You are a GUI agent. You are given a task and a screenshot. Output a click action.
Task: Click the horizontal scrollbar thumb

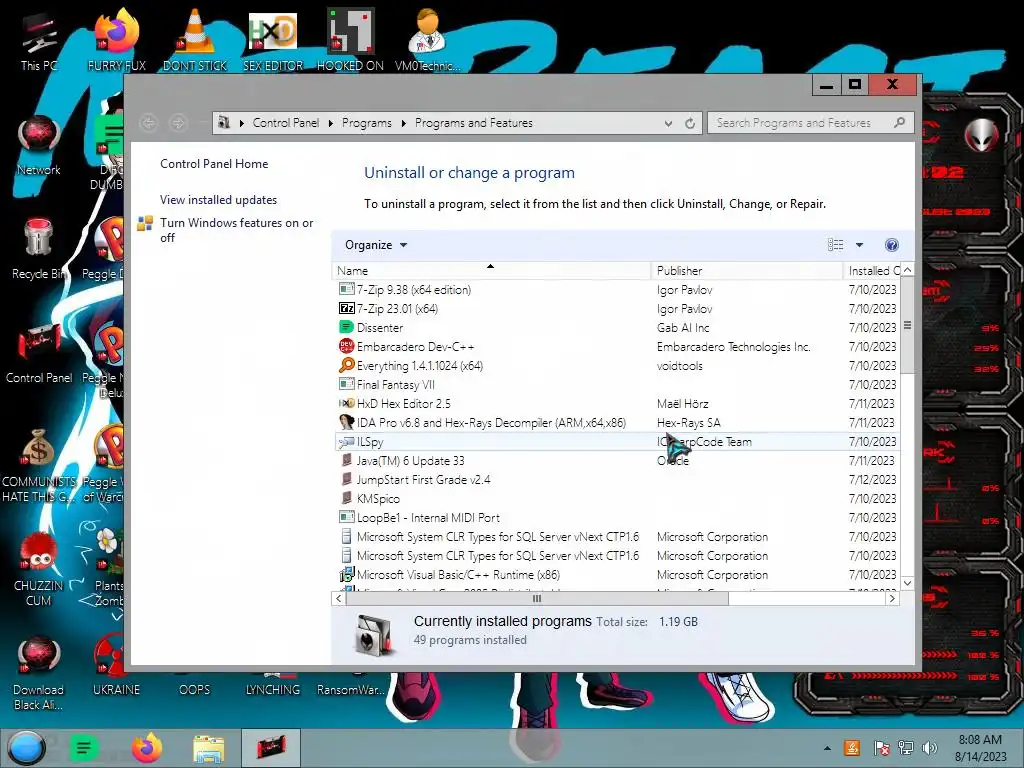(x=536, y=598)
